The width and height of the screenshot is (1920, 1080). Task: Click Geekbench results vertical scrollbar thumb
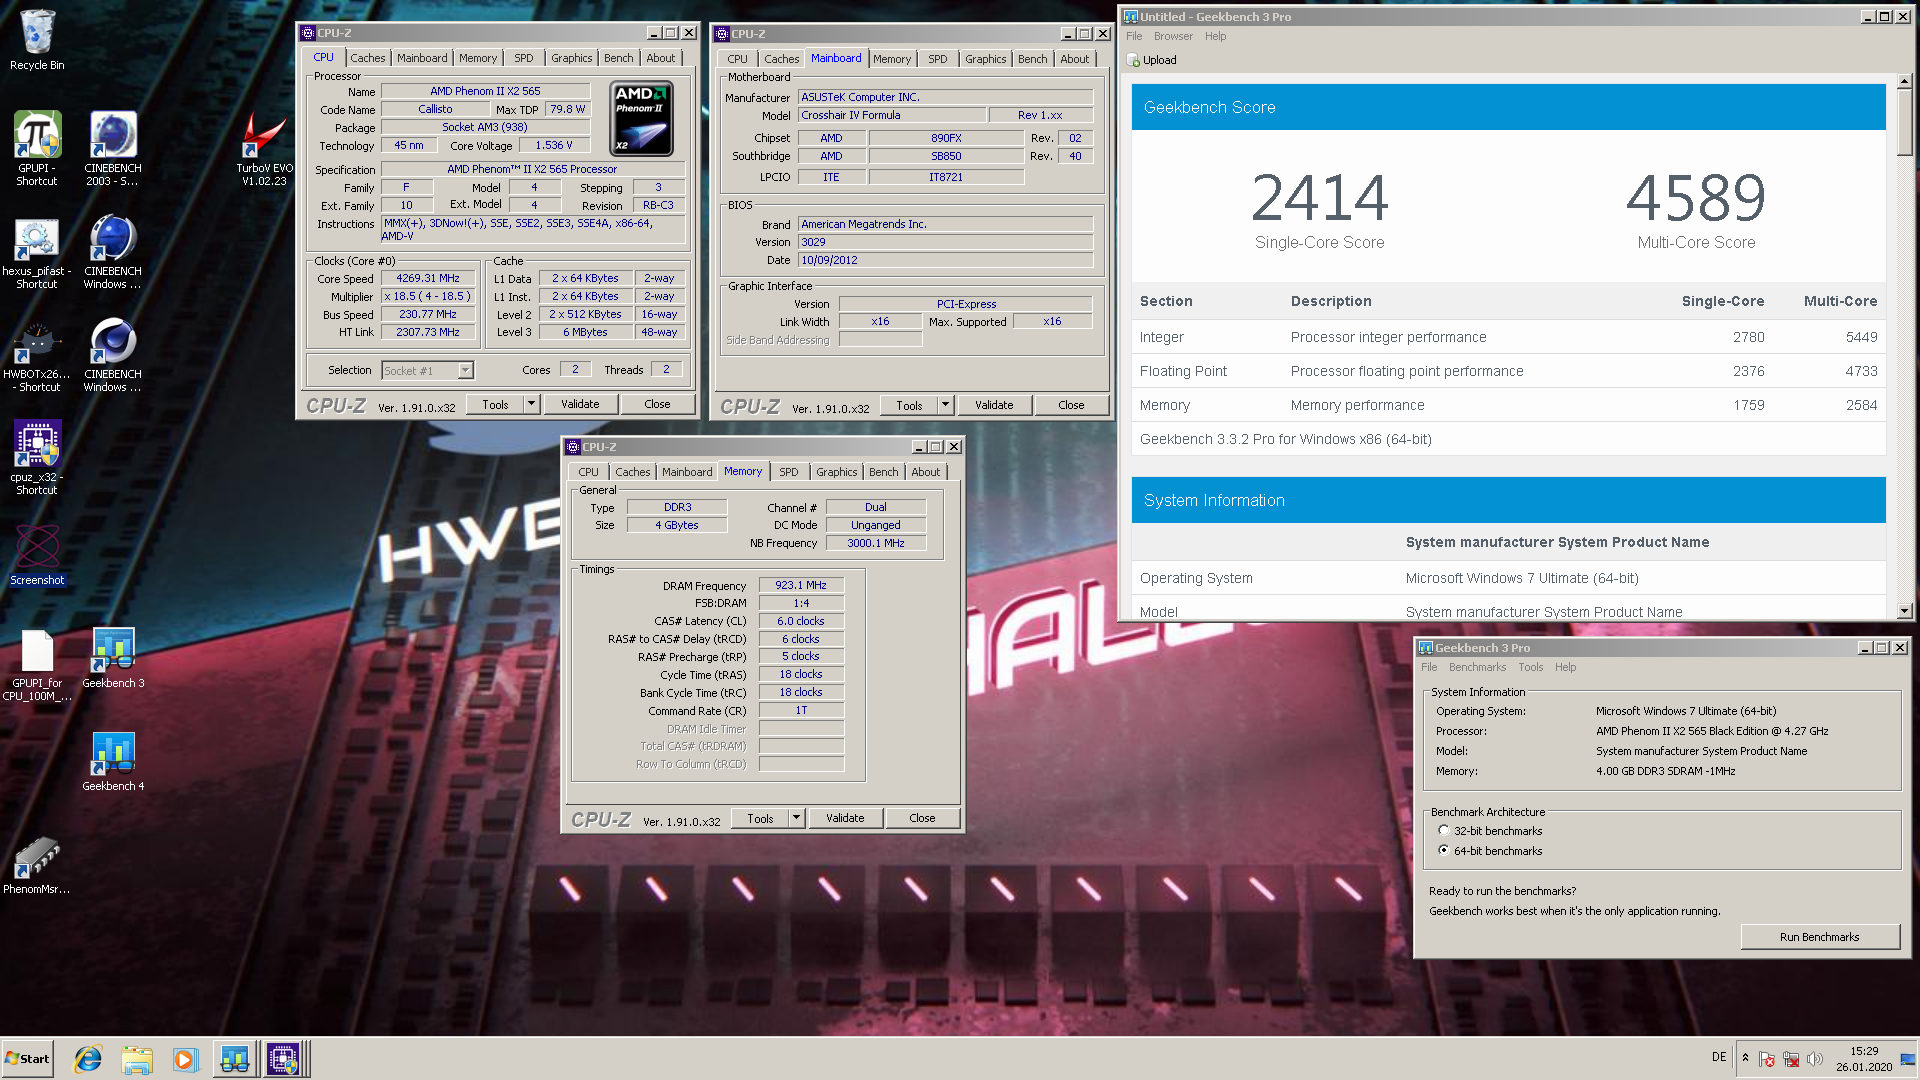point(1904,122)
